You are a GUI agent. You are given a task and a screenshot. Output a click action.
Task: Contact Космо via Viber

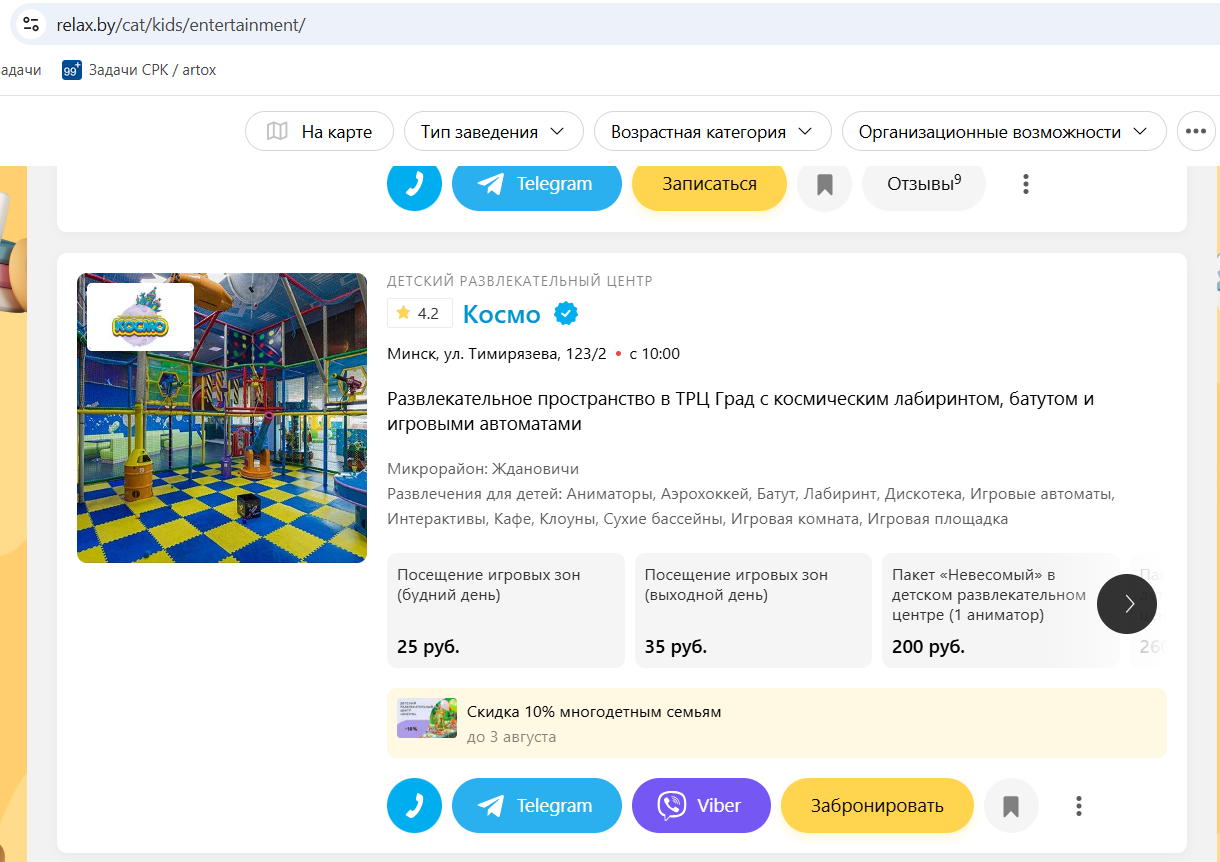coord(701,806)
